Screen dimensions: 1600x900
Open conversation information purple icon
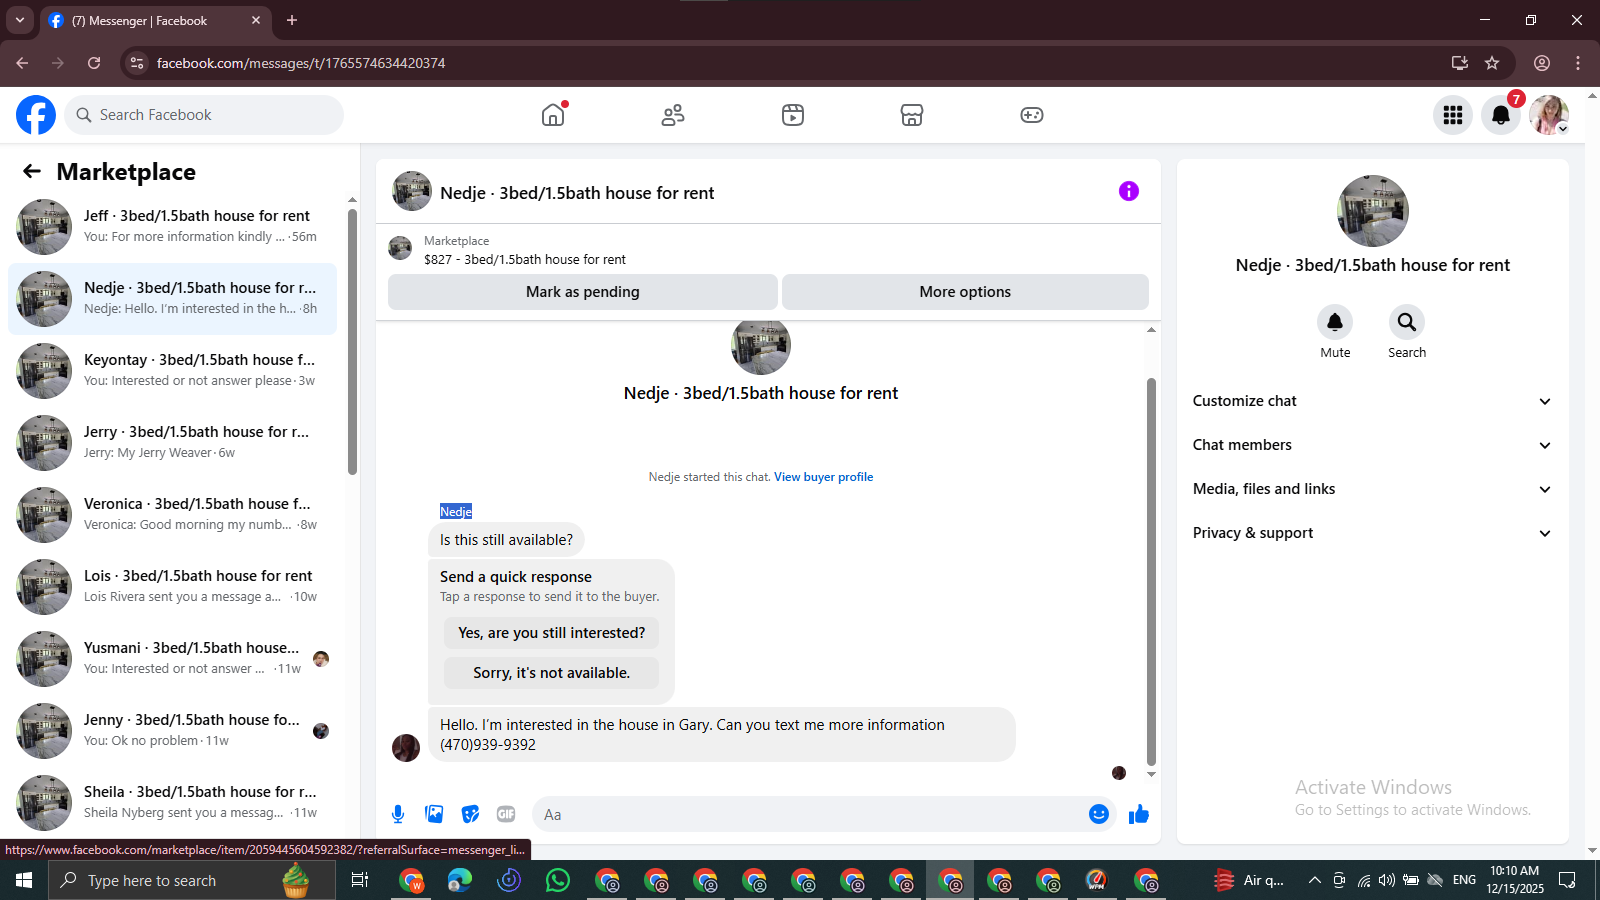(1129, 191)
